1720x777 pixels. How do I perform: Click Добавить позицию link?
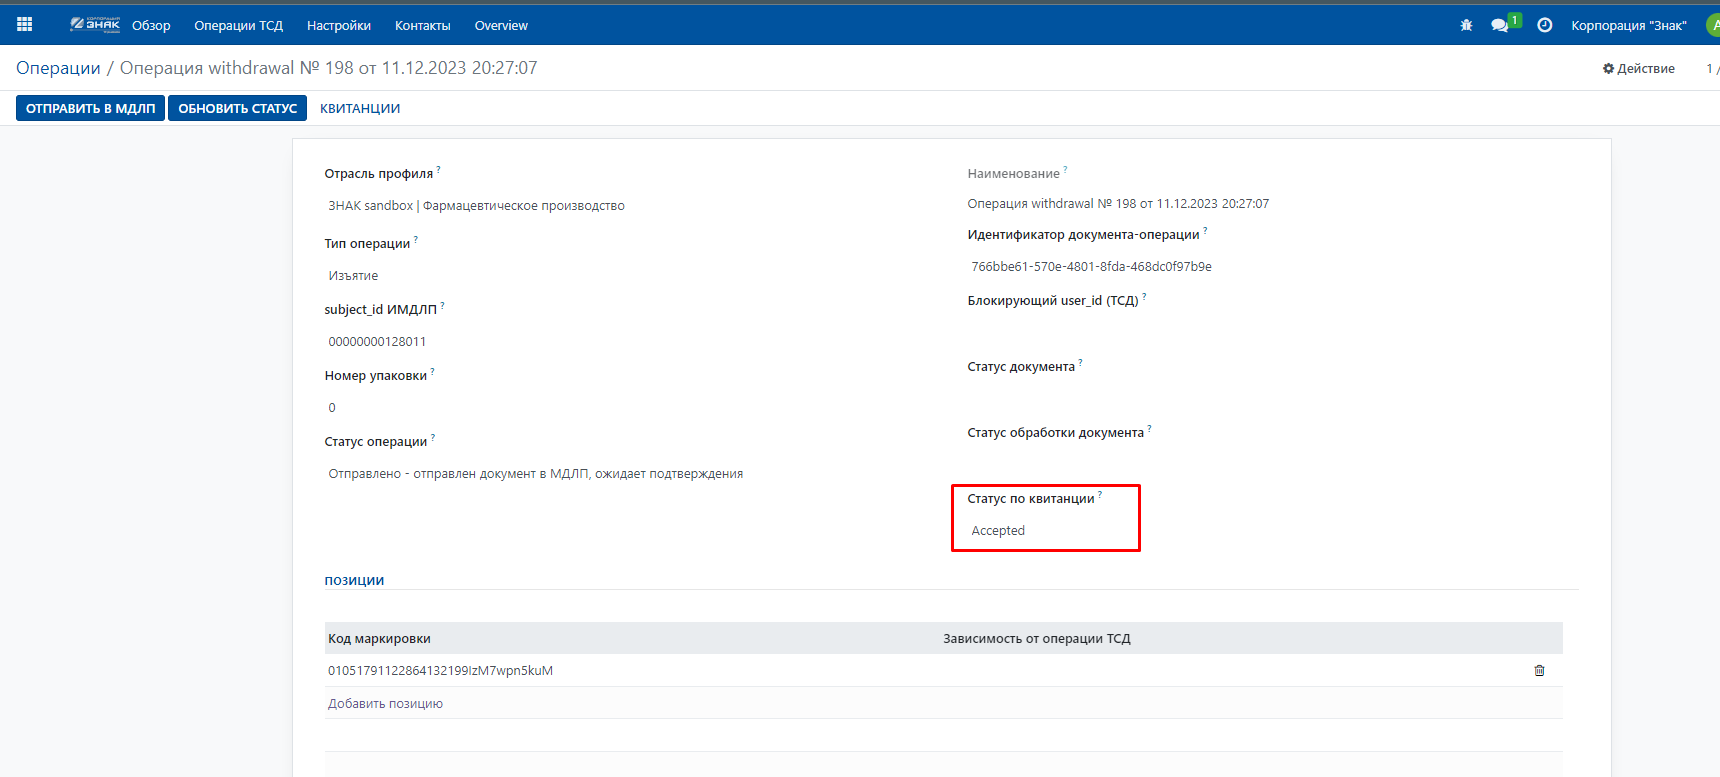[x=385, y=703]
